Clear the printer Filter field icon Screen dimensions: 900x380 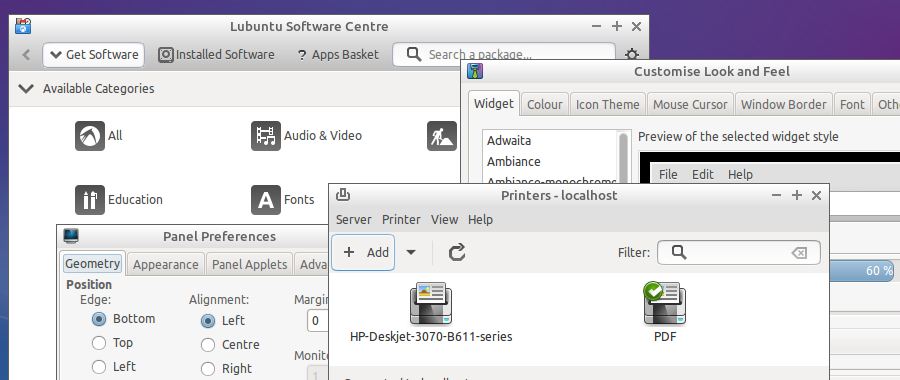[799, 253]
